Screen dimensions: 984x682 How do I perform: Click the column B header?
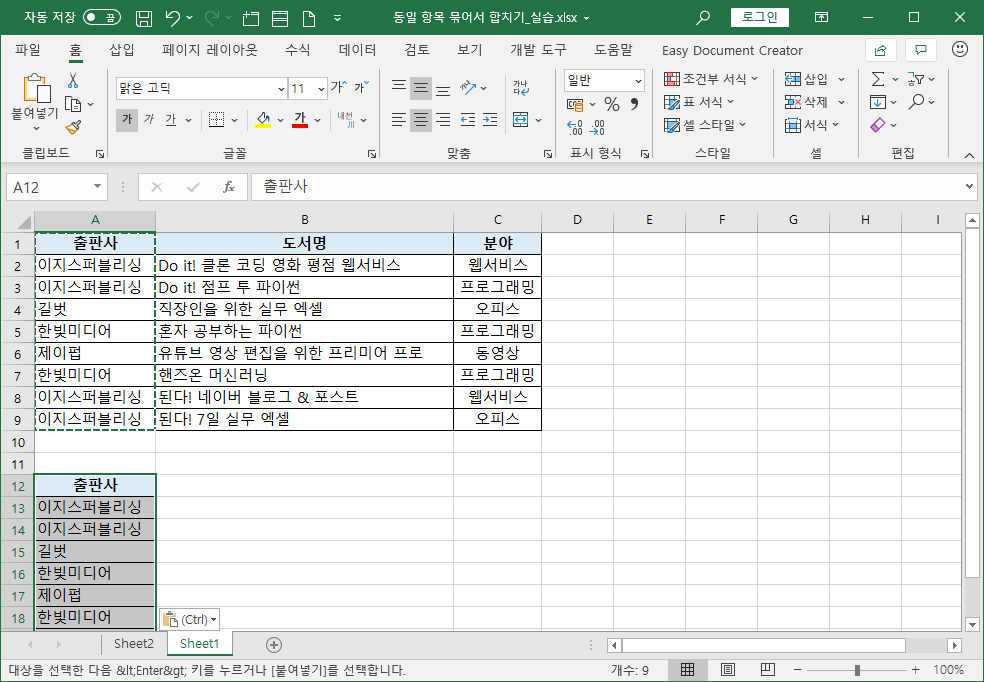[304, 220]
